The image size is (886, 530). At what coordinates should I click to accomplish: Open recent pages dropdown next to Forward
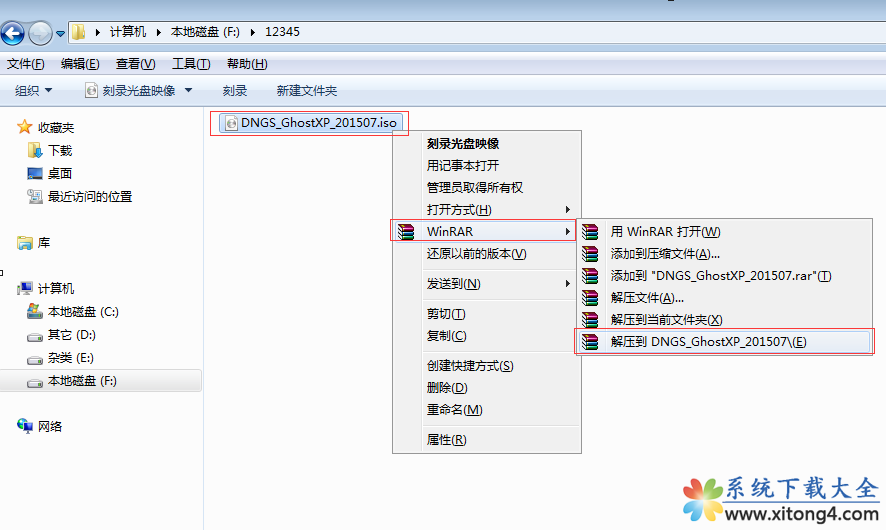60,34
